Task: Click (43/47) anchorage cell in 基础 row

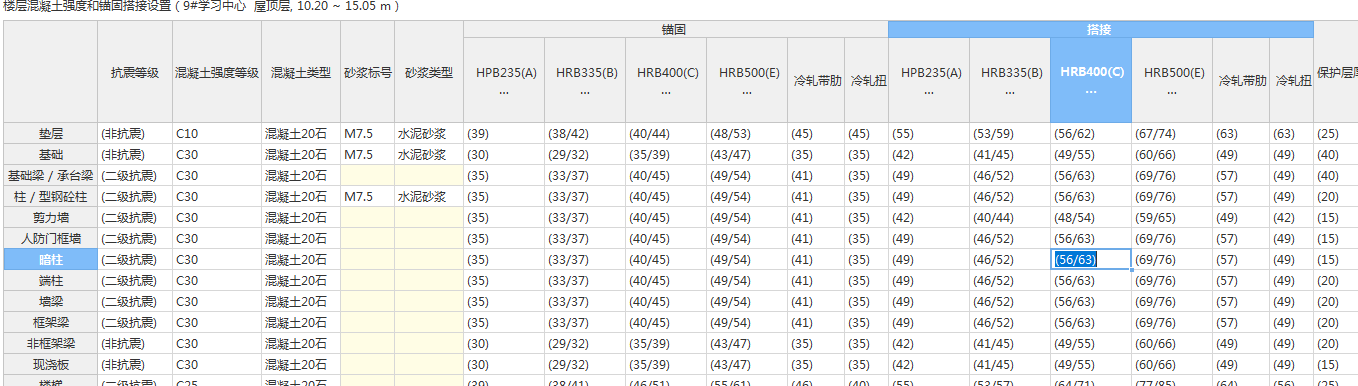Action: click(x=747, y=155)
